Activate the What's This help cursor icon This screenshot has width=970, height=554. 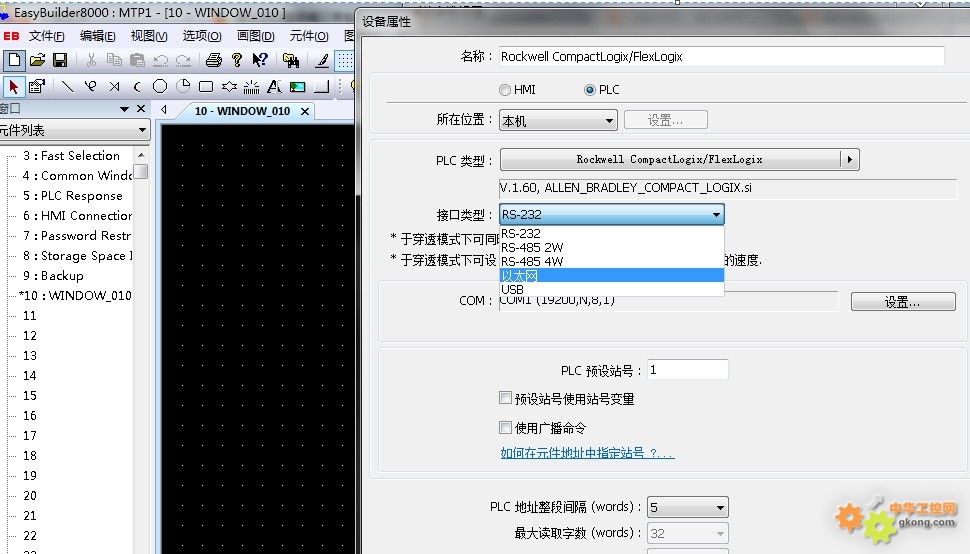pos(260,60)
